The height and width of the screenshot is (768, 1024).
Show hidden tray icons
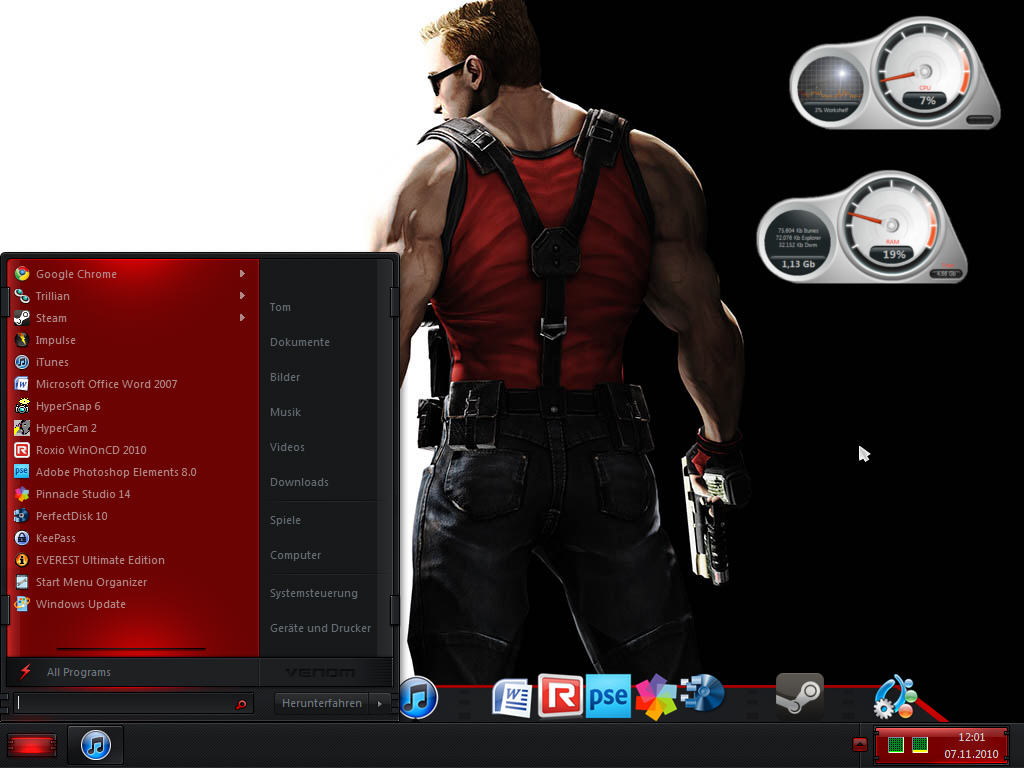pos(860,744)
